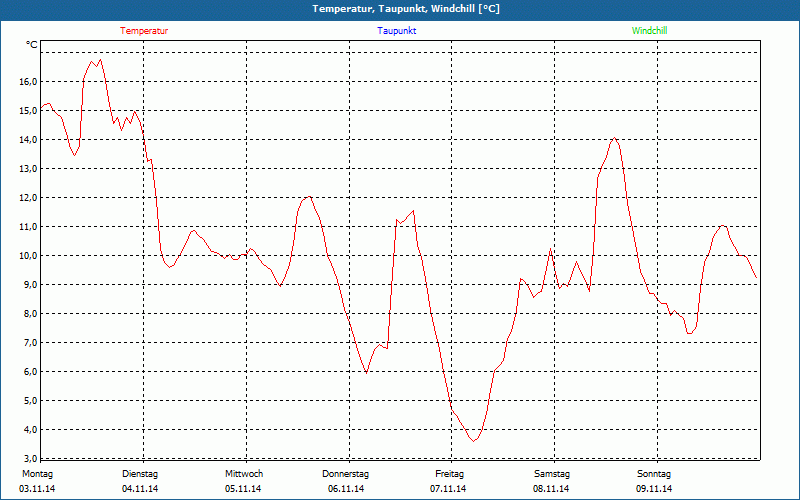This screenshot has width=800, height=500.
Task: Click the 4,0 y-axis value
Action: 32,430
